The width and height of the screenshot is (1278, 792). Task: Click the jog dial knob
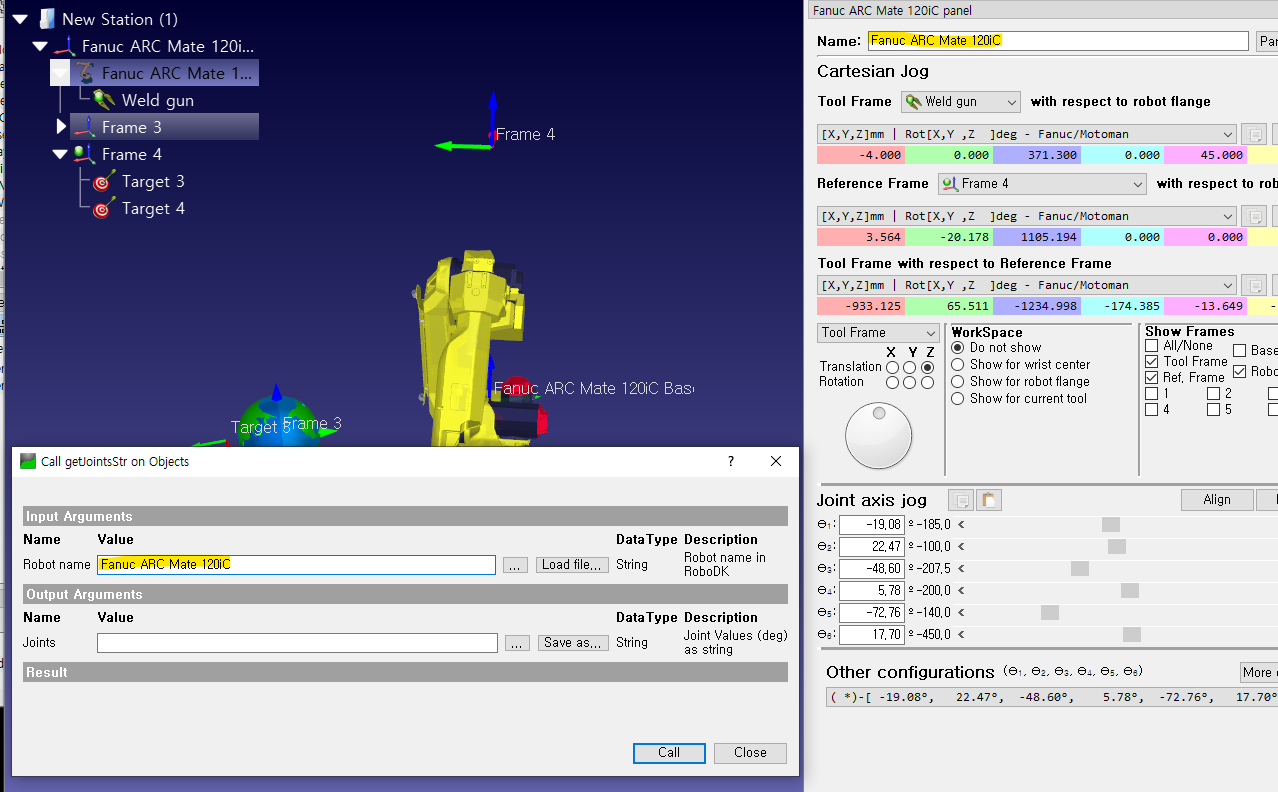click(x=879, y=435)
